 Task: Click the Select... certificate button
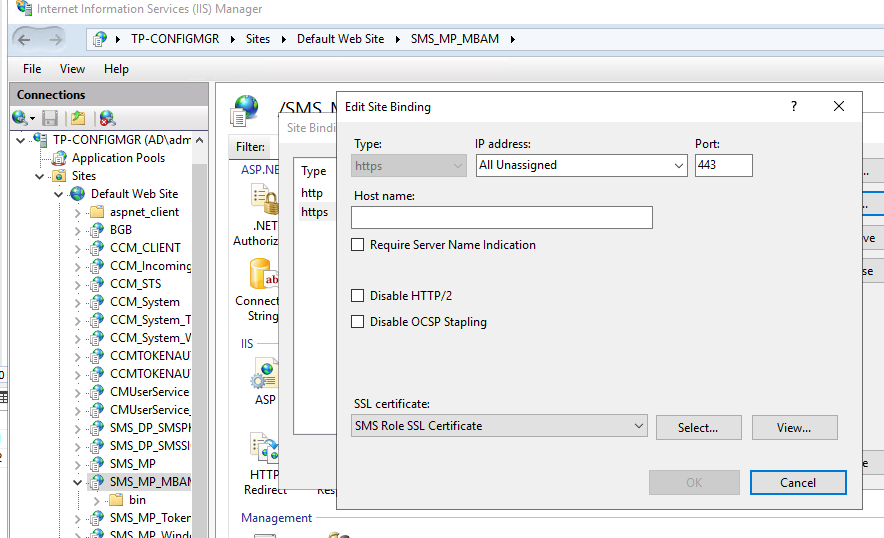(x=699, y=427)
